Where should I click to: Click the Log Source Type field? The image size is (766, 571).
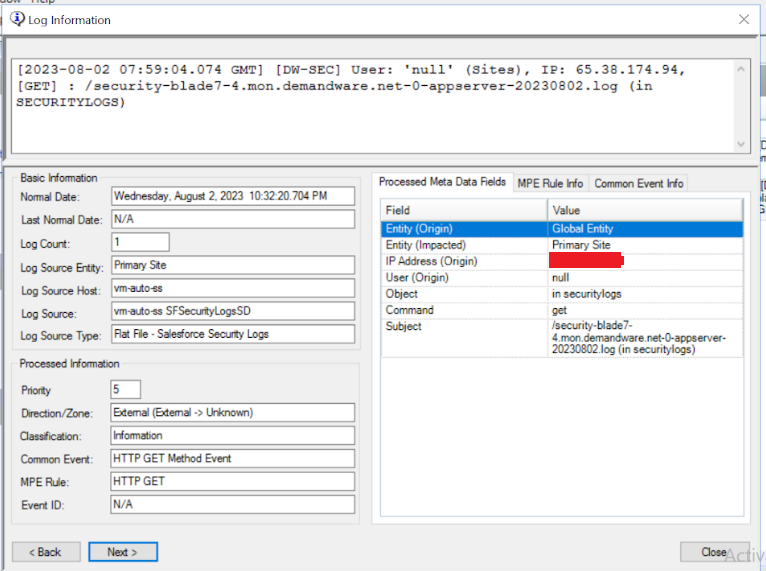click(x=232, y=334)
